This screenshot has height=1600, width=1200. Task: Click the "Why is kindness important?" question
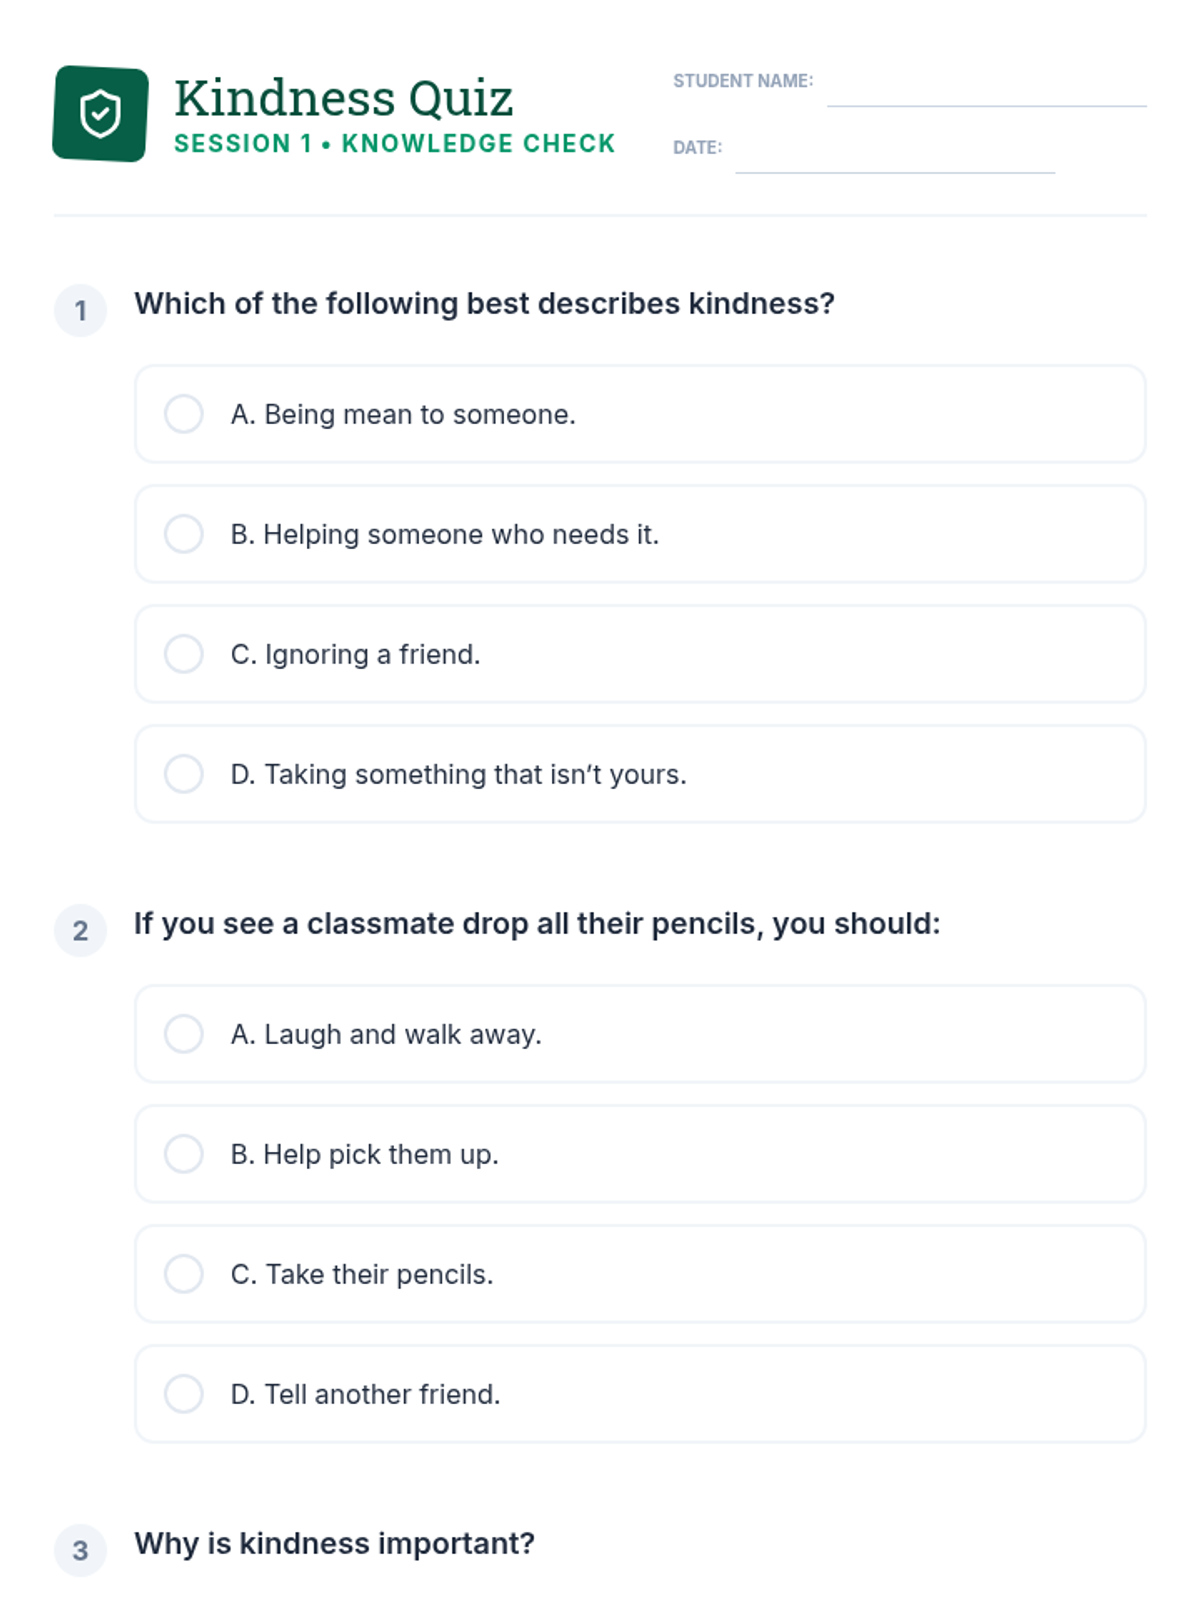point(334,1543)
